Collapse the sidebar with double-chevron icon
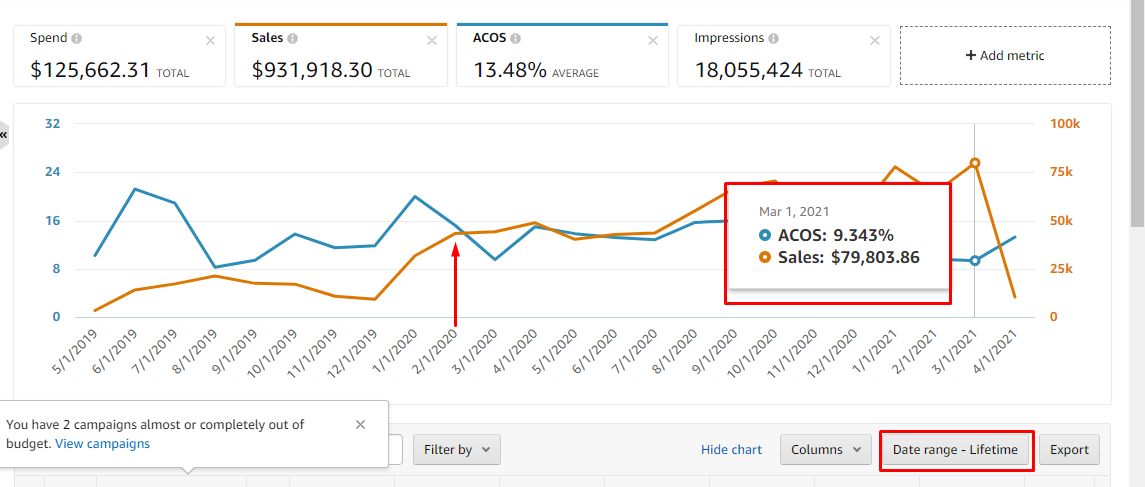The image size is (1145, 487). pos(4,135)
